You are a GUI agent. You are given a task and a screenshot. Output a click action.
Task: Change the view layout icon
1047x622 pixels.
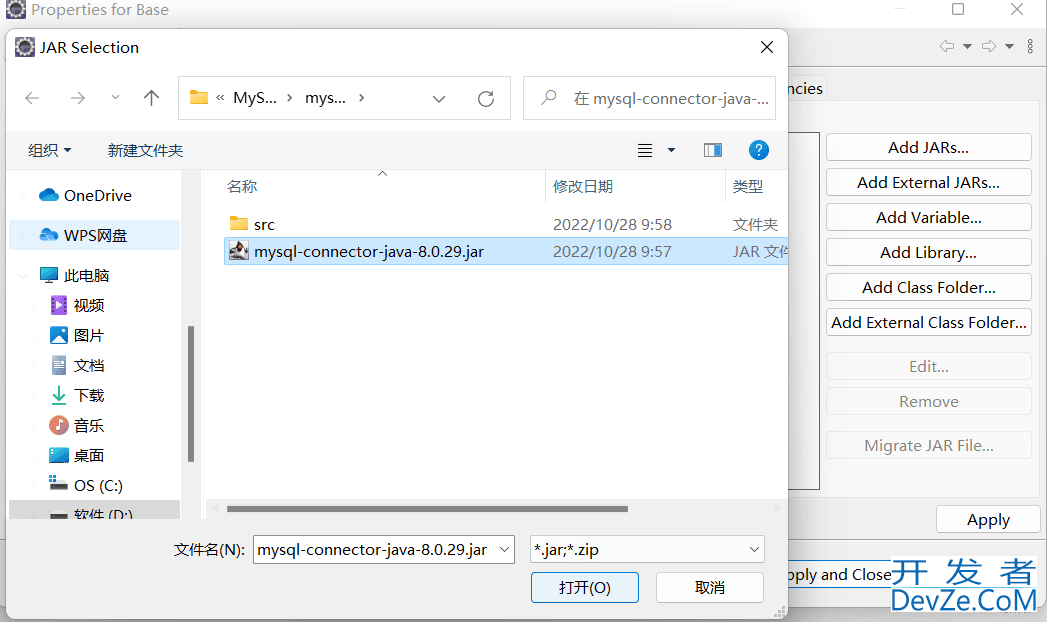point(644,150)
